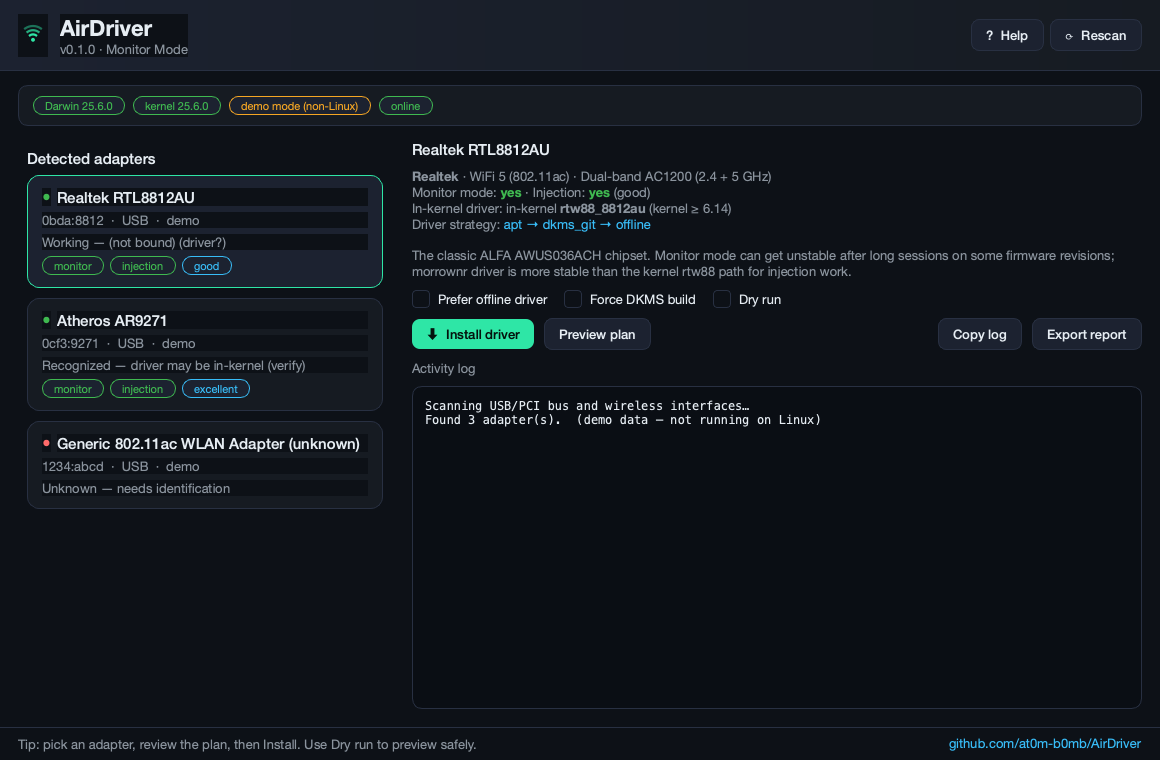1160x760 pixels.
Task: Click the demo mode (non-Linux) pill
Action: click(300, 106)
